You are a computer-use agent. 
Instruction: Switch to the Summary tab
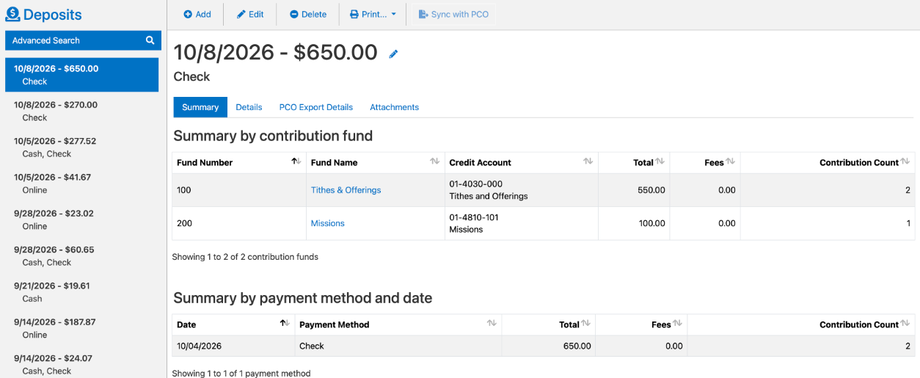pyautogui.click(x=200, y=107)
